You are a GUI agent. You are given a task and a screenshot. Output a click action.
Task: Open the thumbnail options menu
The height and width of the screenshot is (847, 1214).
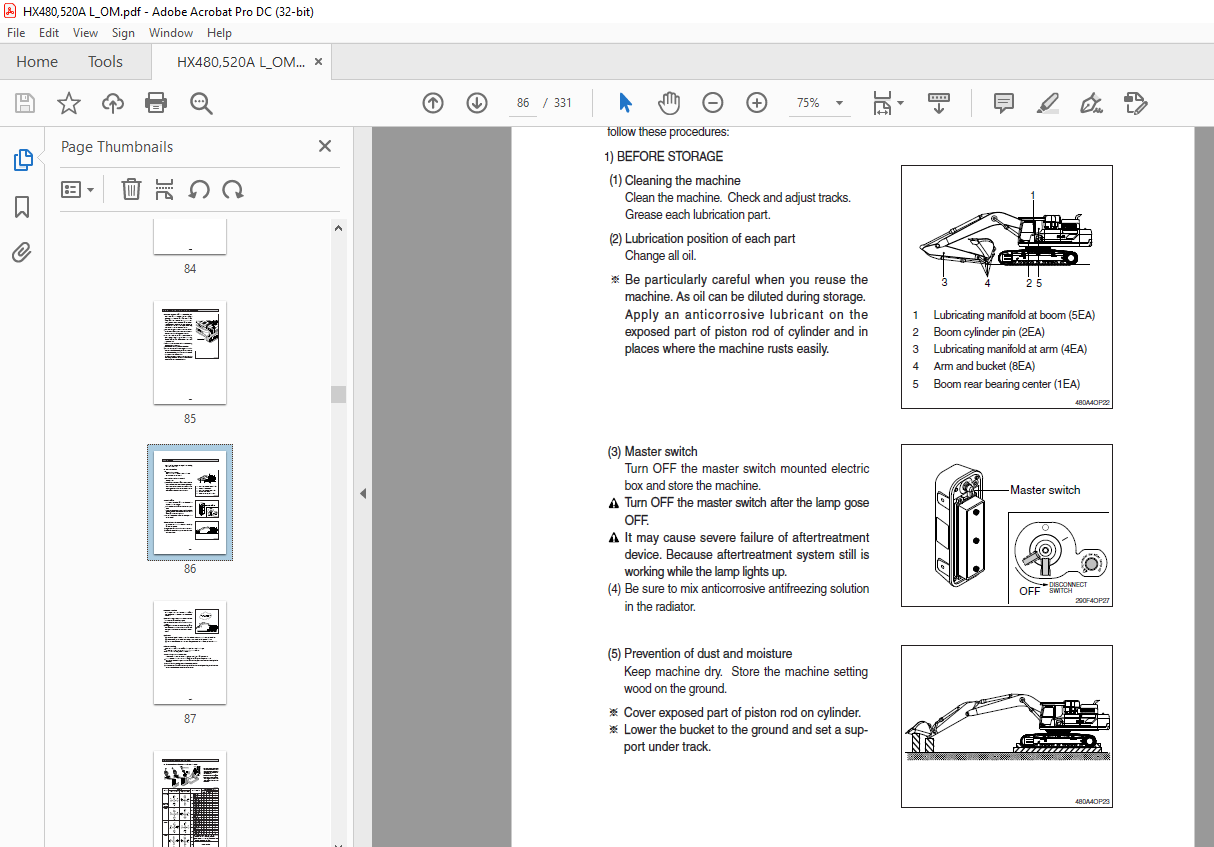78,189
